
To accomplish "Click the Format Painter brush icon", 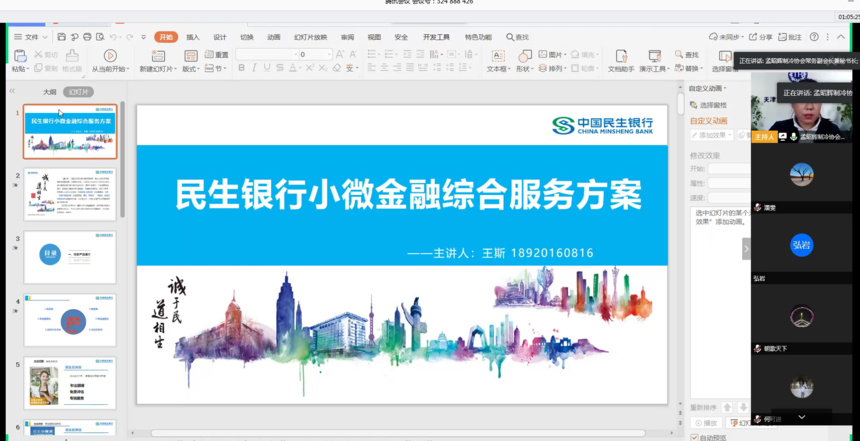I will point(72,55).
